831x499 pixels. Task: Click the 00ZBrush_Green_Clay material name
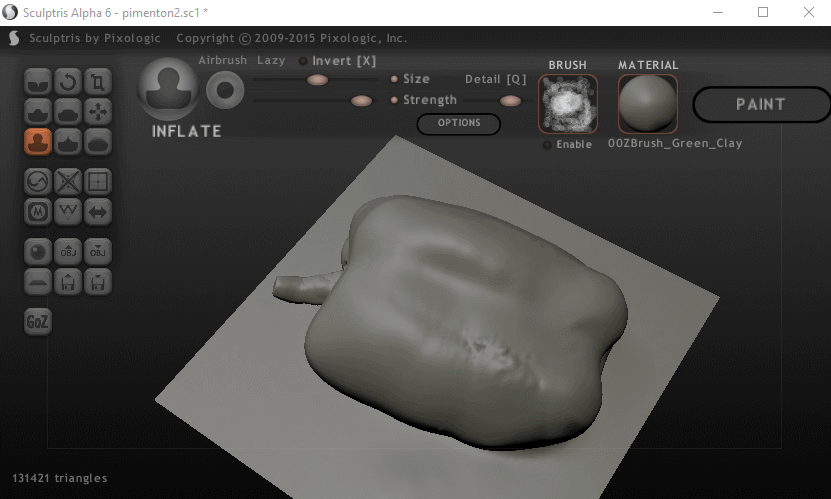pyautogui.click(x=675, y=144)
